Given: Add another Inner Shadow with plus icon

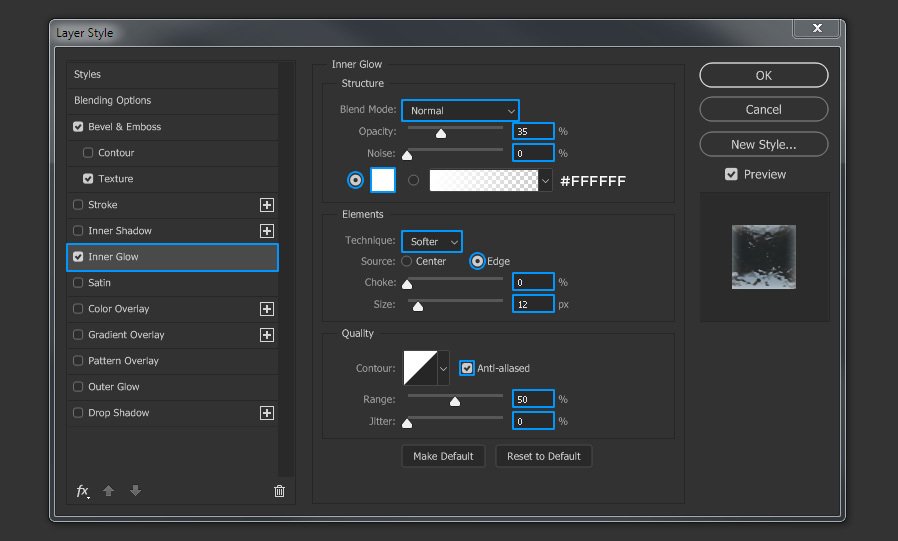Looking at the screenshot, I should 267,231.
